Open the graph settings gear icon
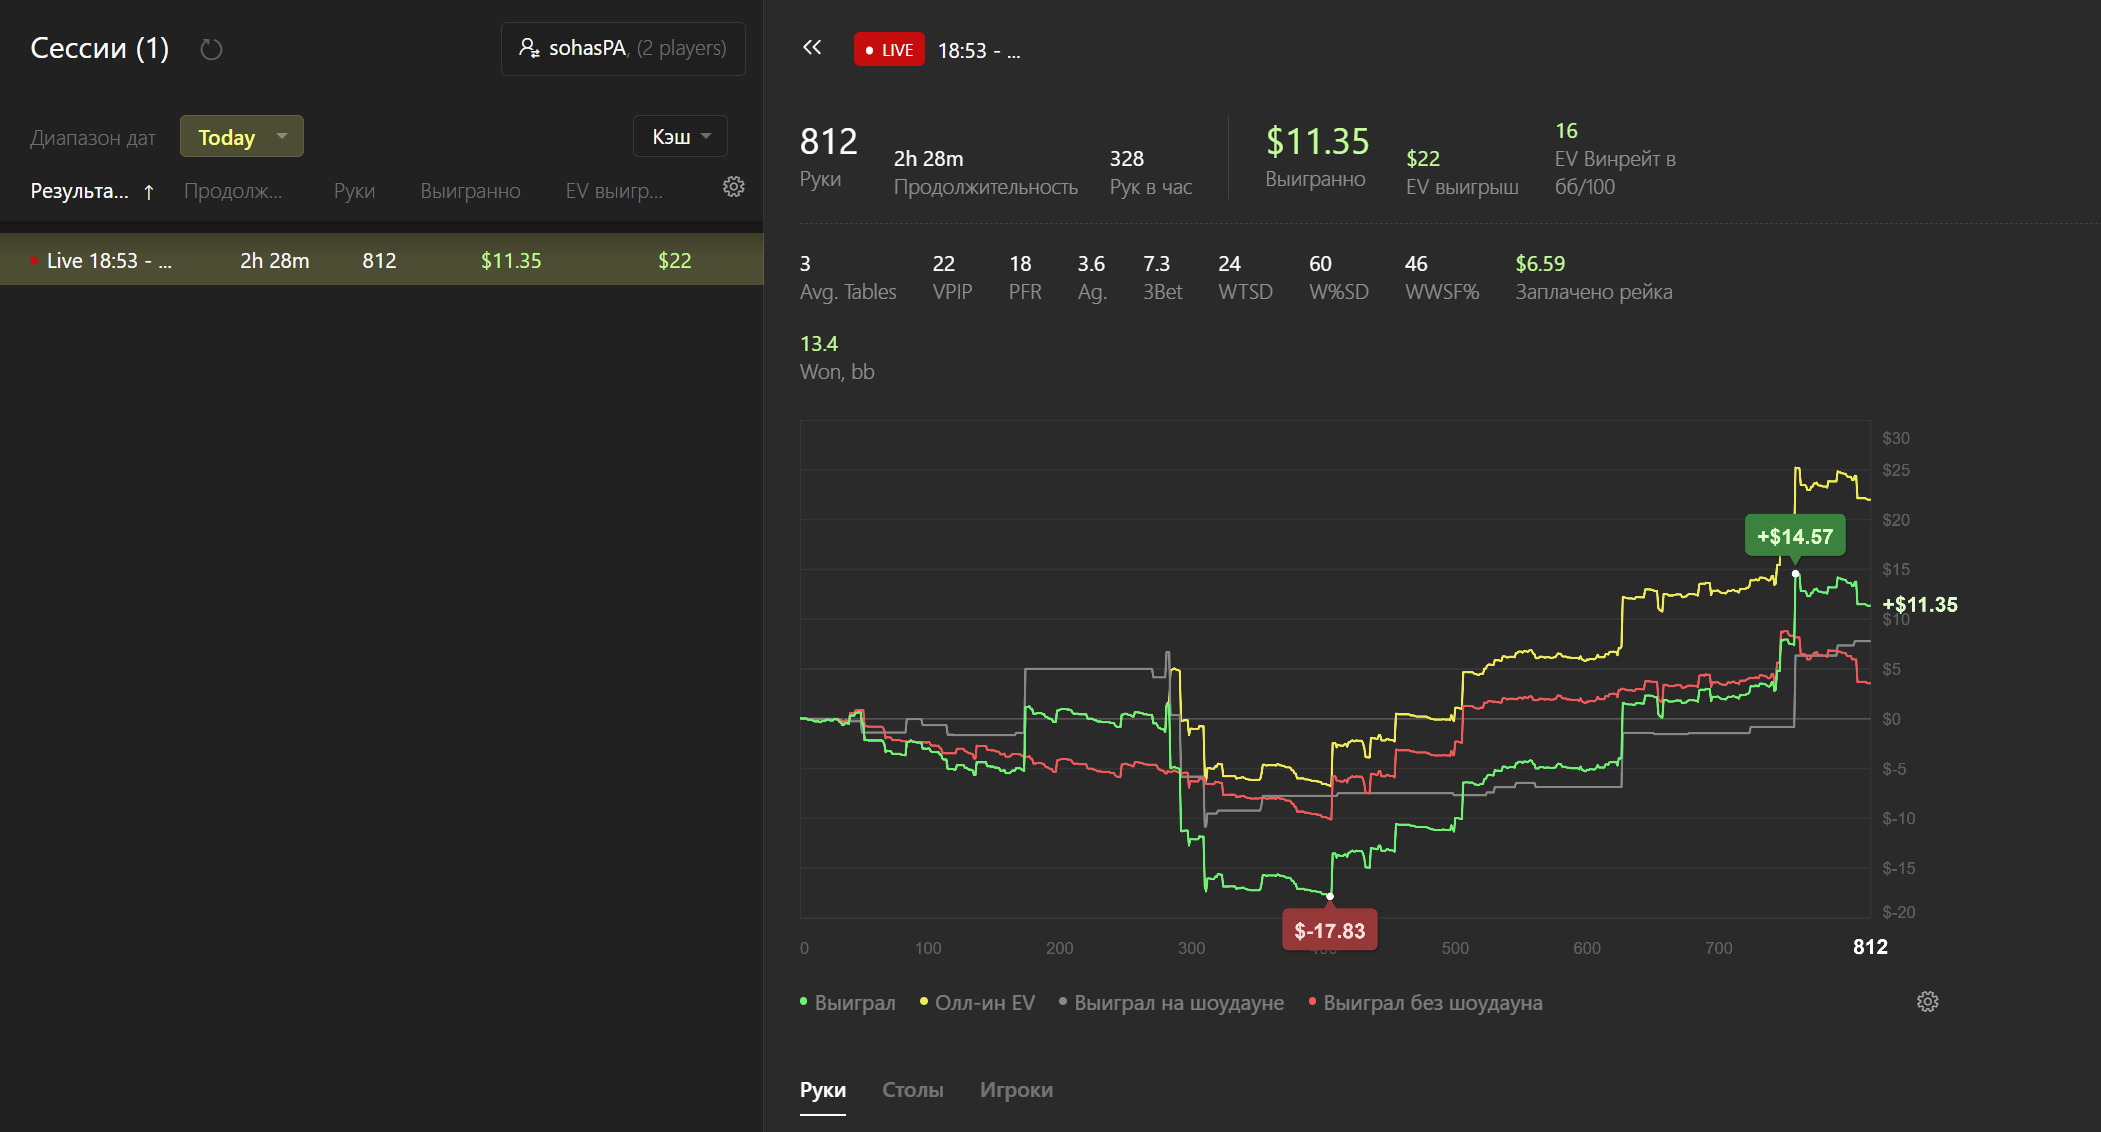Screen dimensions: 2101x1132 tap(1928, 1002)
